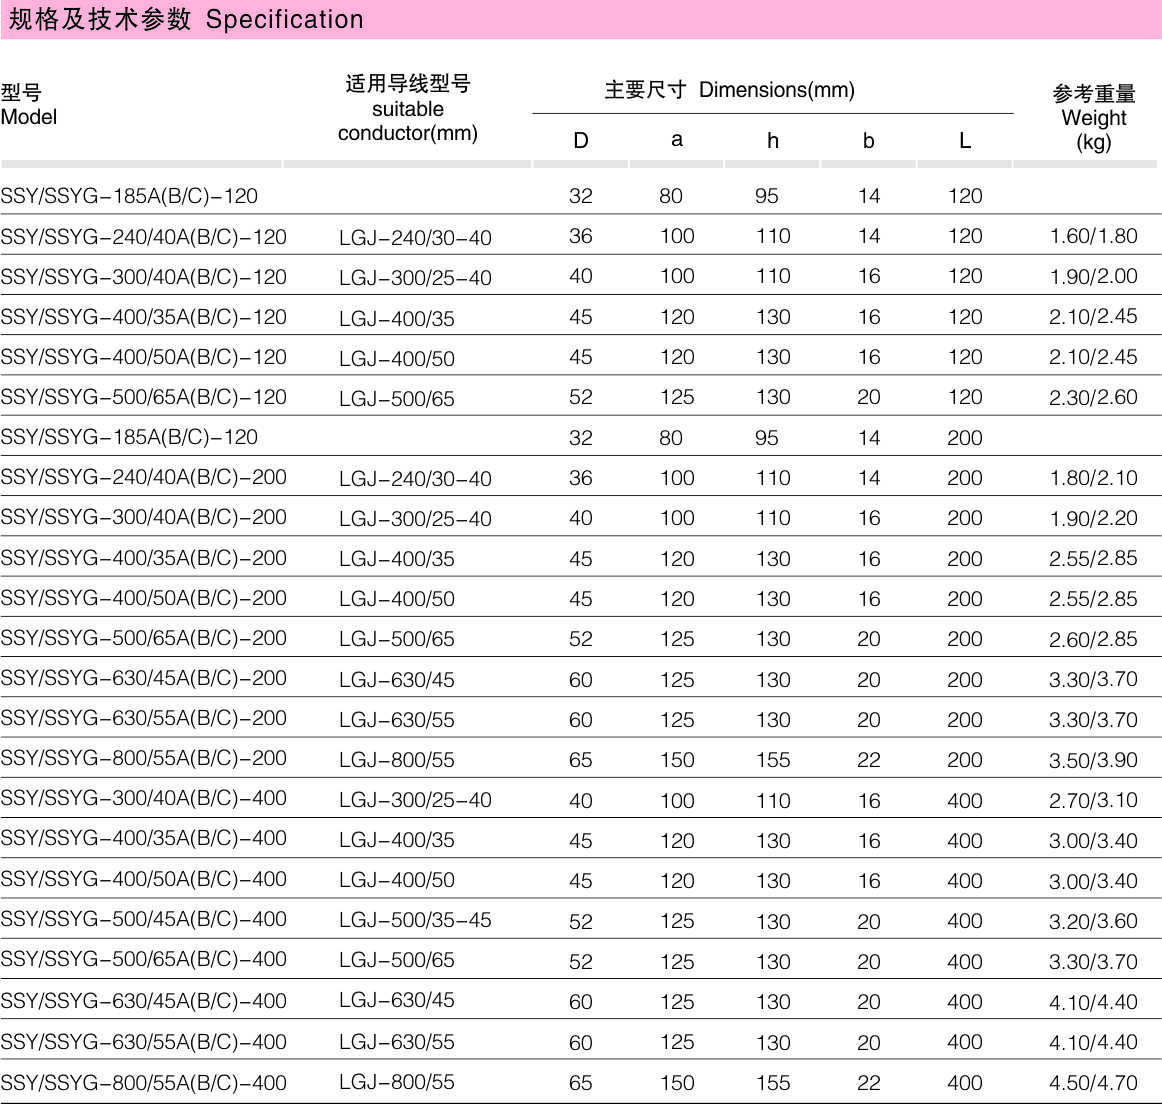Select model cell SSY/SSYG-630/55A(B/C)-200
The width and height of the screenshot is (1162, 1104).
pos(144,718)
